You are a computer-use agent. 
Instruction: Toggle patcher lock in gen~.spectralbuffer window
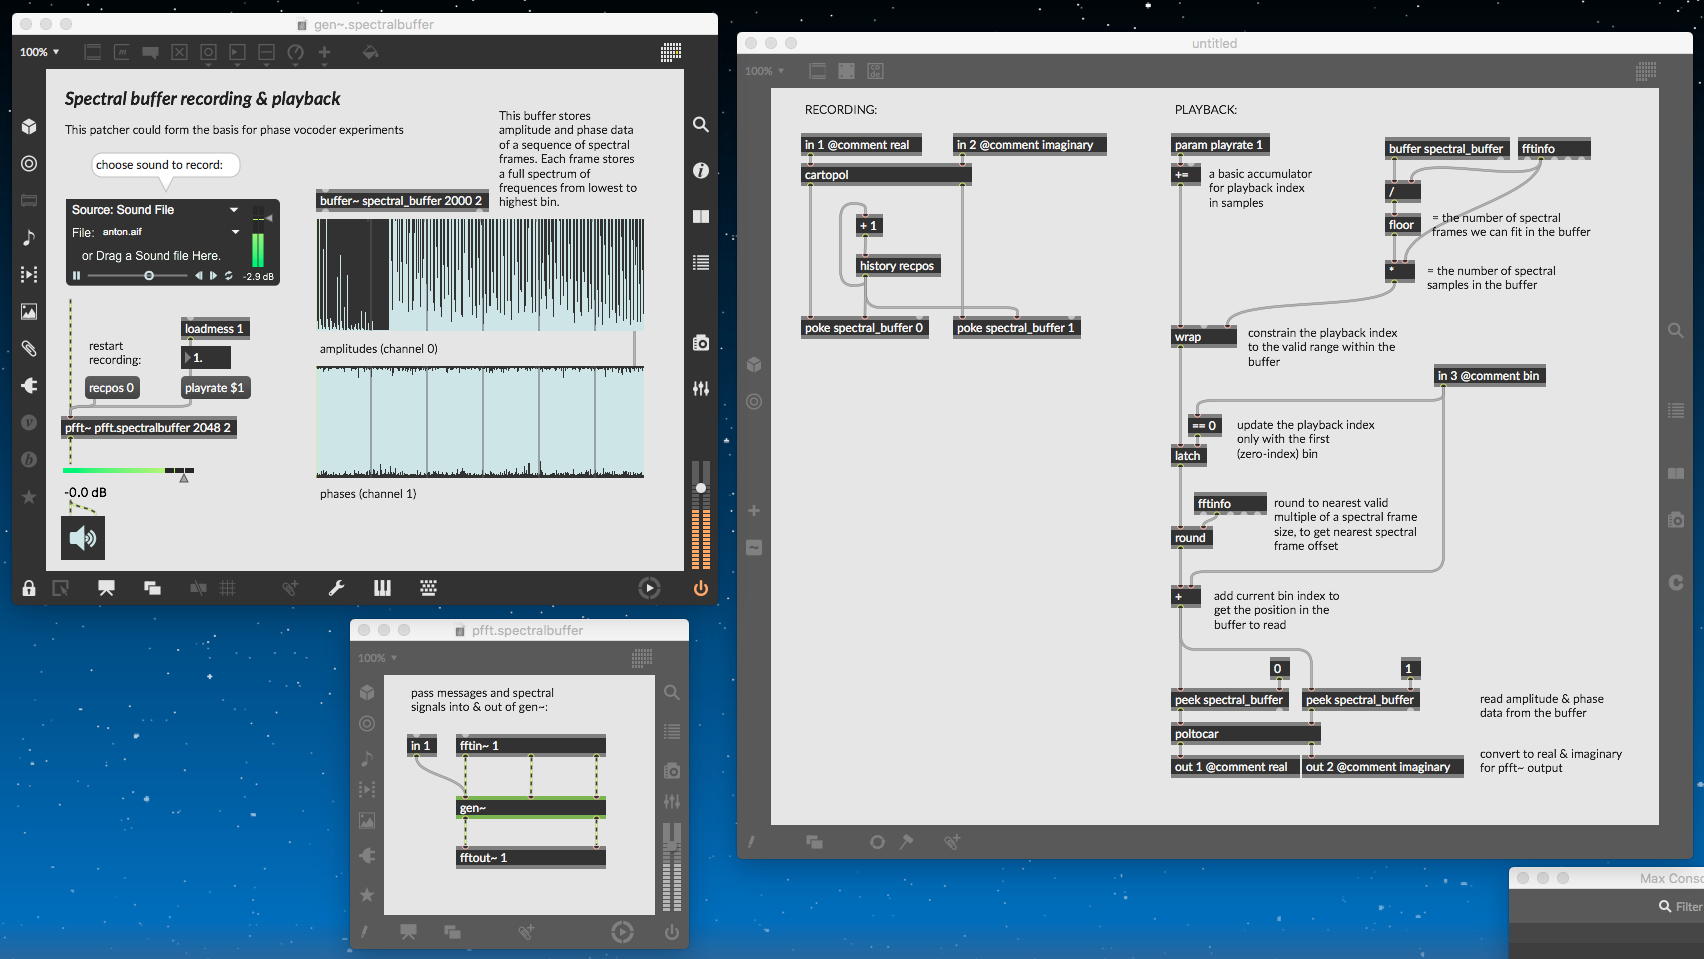coord(29,588)
